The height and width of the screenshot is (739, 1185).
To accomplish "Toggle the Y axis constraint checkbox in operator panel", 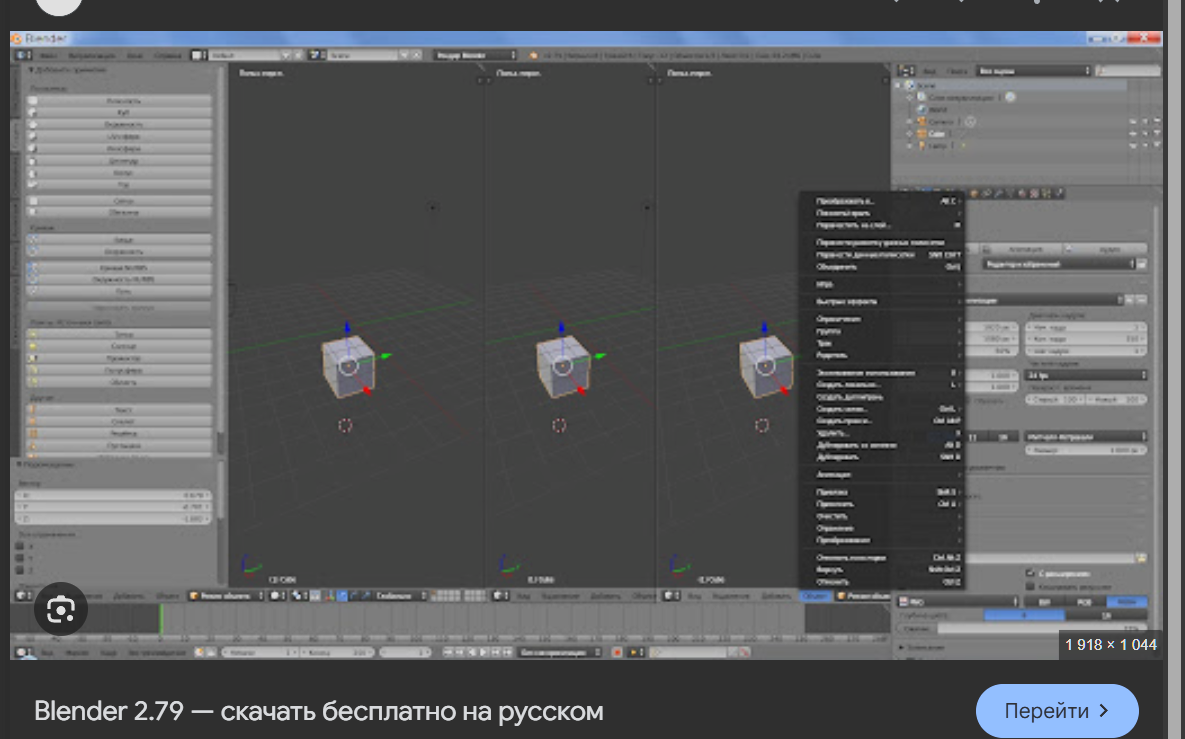I will (20, 558).
